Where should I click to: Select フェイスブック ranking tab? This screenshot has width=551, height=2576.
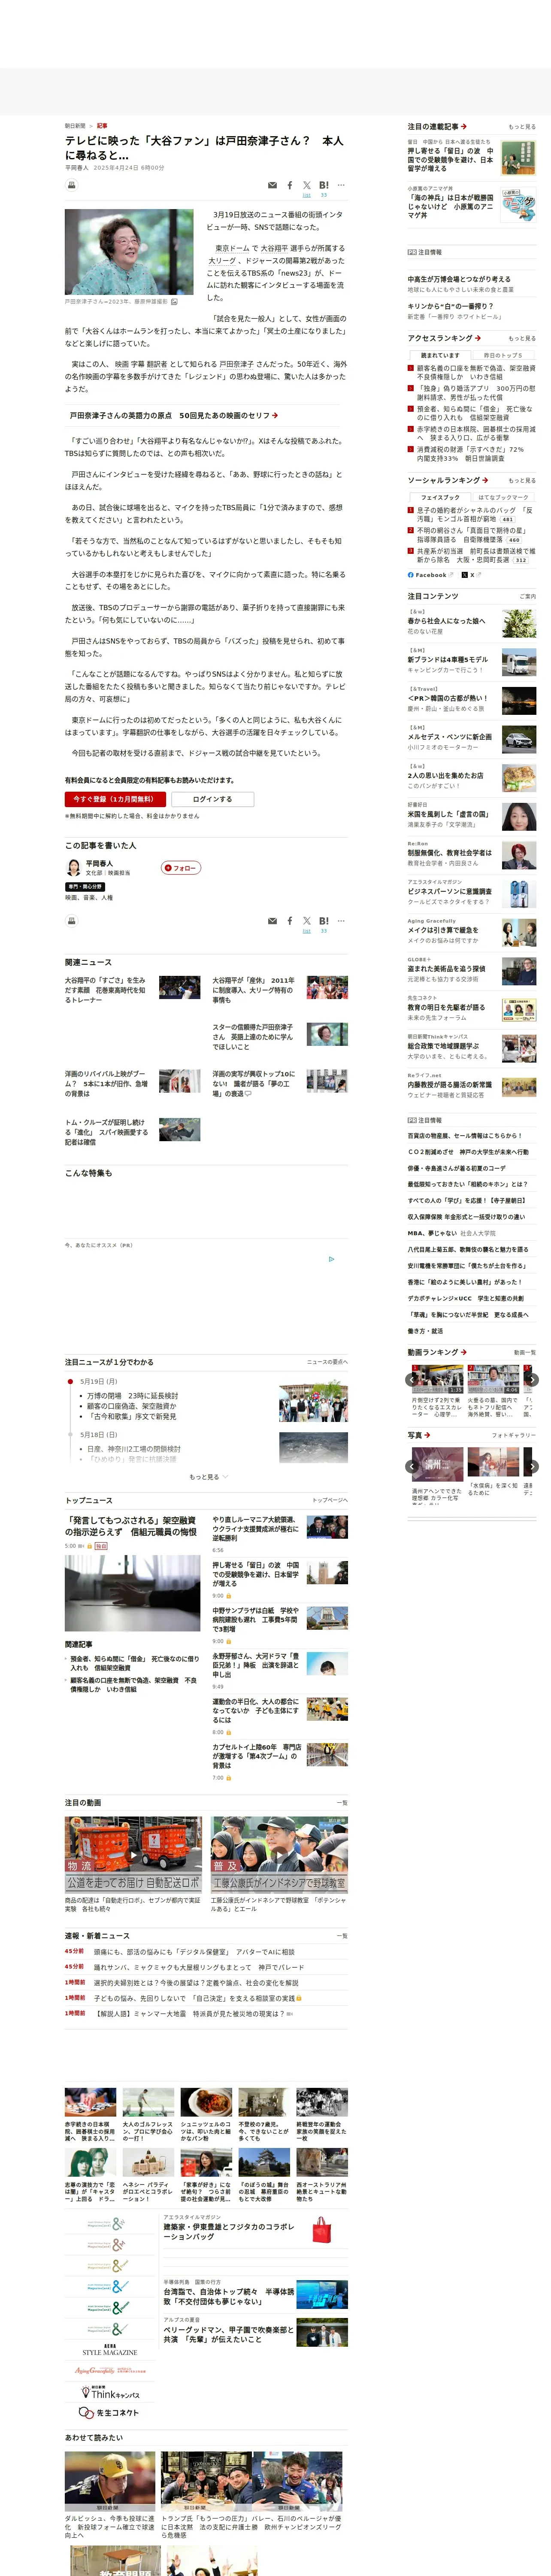[440, 497]
